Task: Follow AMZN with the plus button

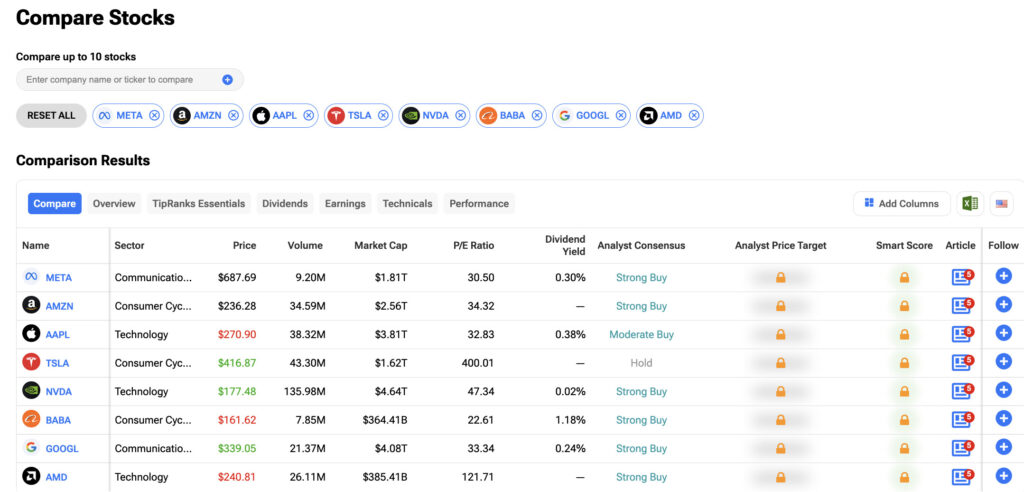Action: (1004, 304)
